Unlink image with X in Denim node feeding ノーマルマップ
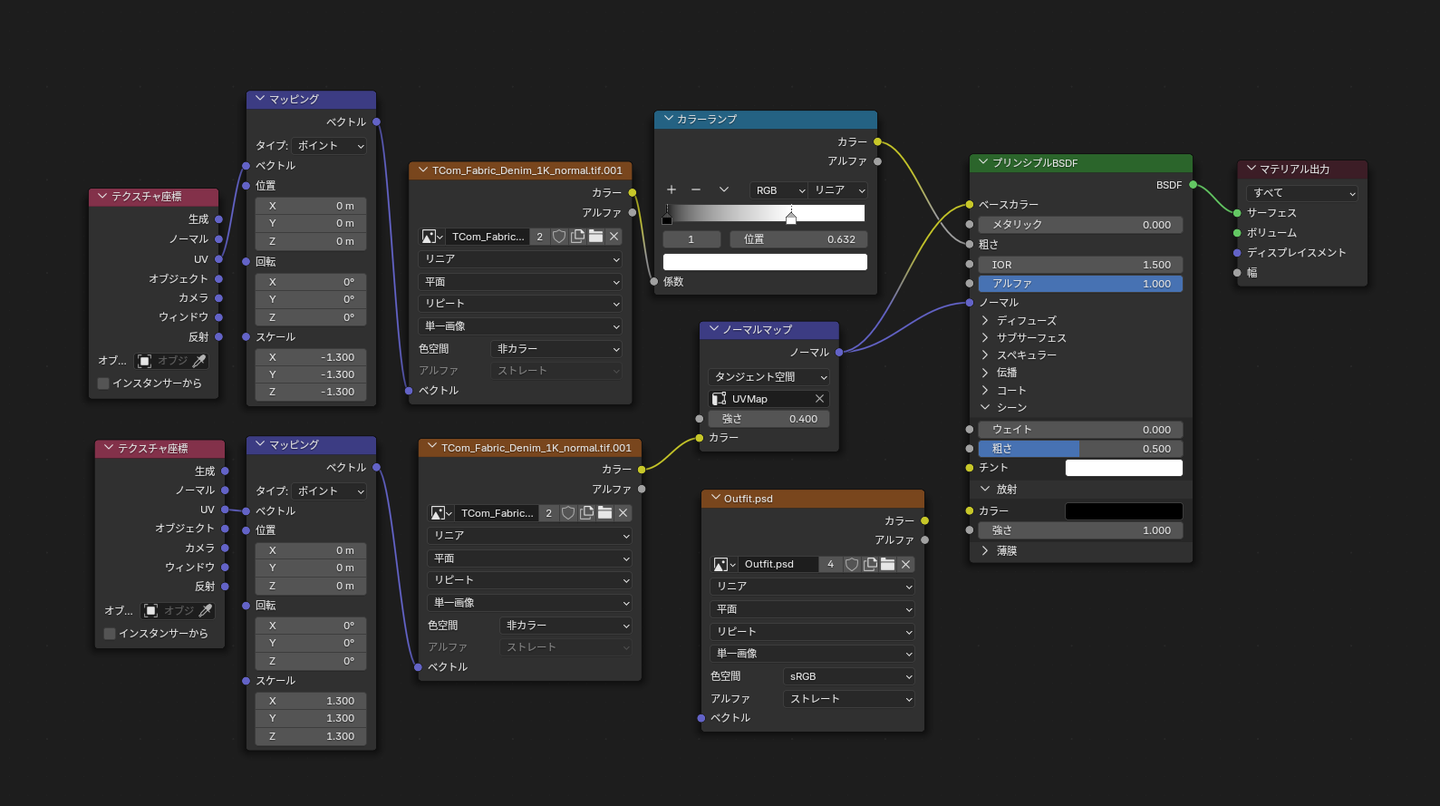This screenshot has height=806, width=1440. pos(623,513)
